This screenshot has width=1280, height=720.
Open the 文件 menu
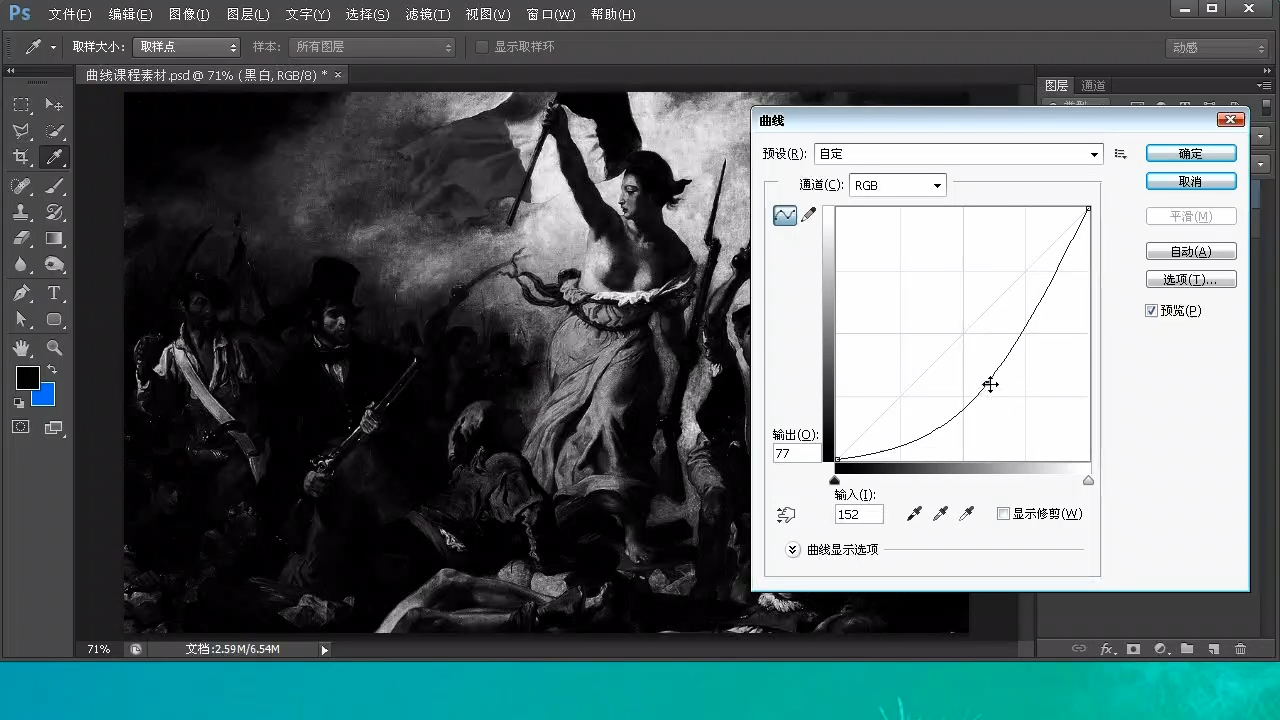pos(70,15)
